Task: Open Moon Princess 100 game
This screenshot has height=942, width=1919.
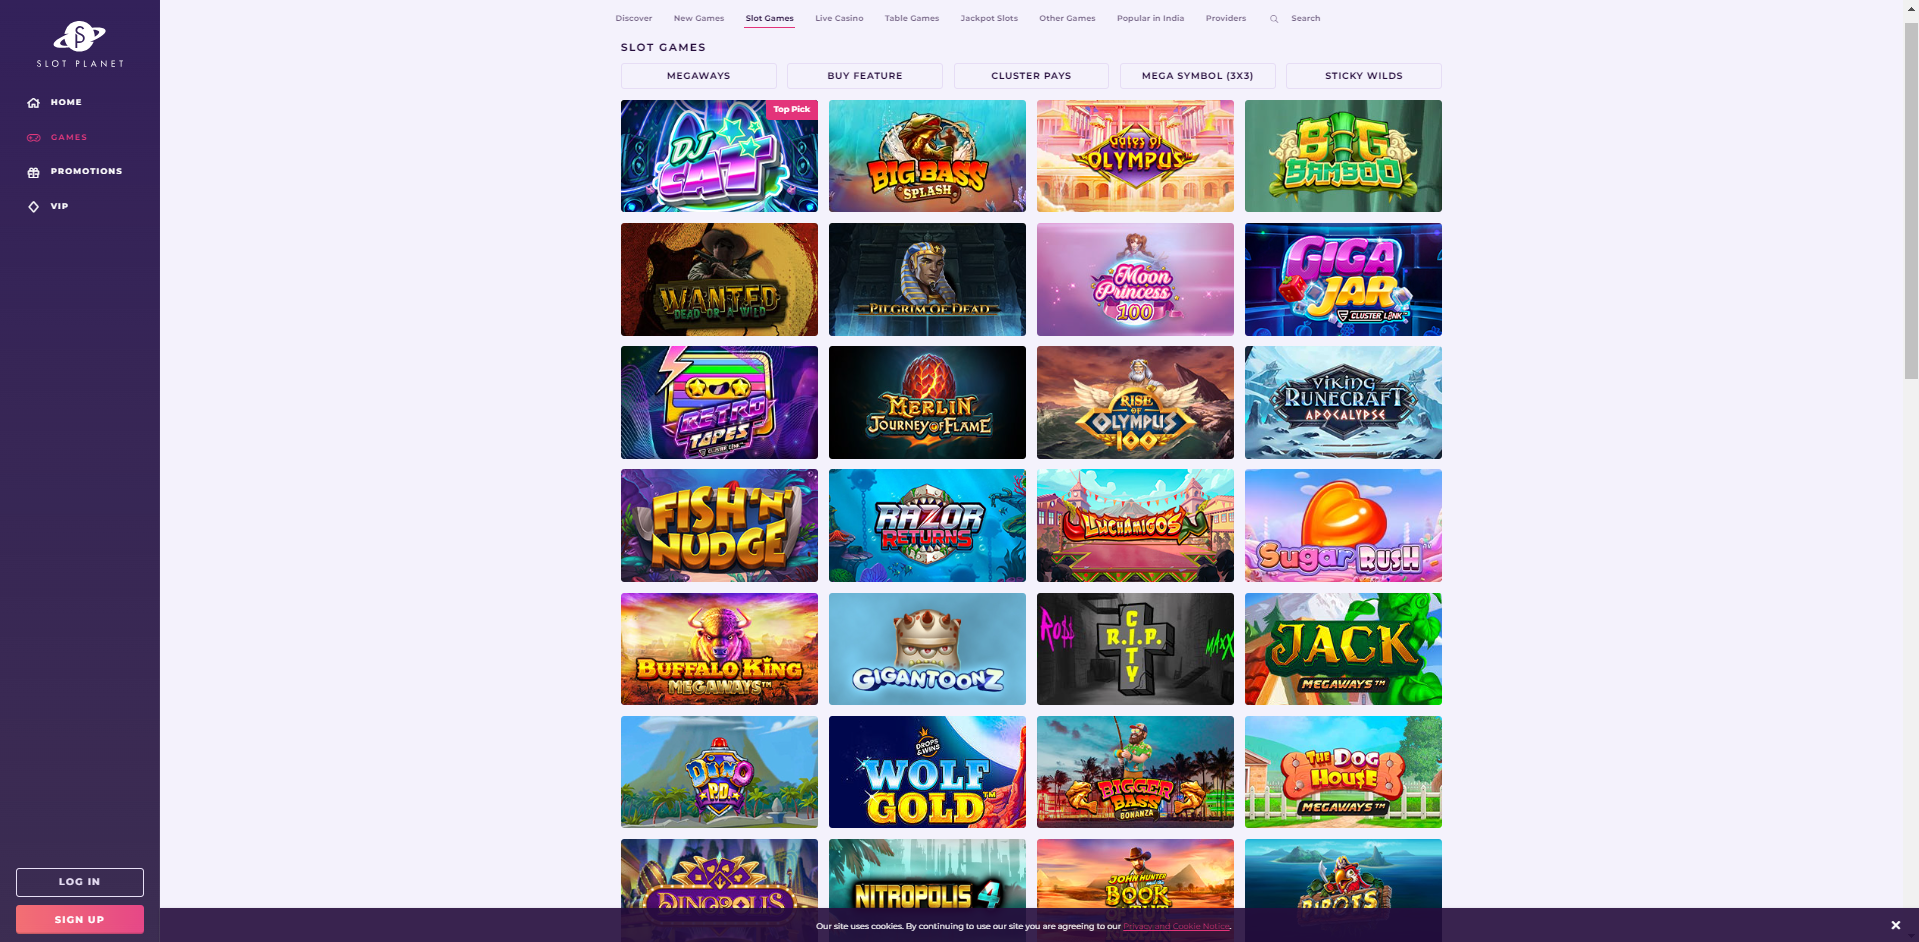Action: [1135, 279]
